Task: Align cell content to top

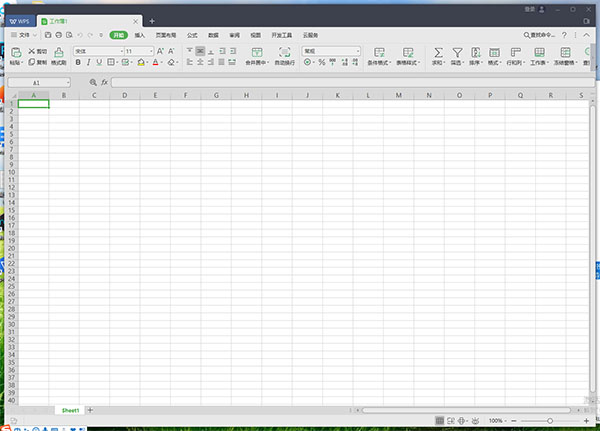Action: (189, 51)
